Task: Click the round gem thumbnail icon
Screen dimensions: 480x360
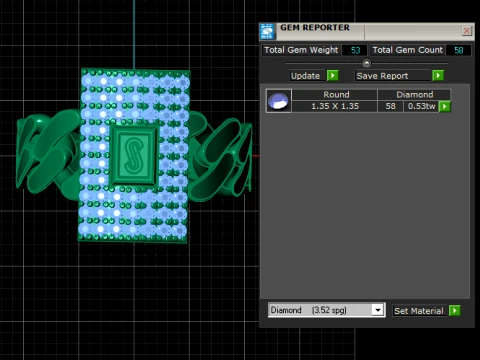Action: (279, 101)
